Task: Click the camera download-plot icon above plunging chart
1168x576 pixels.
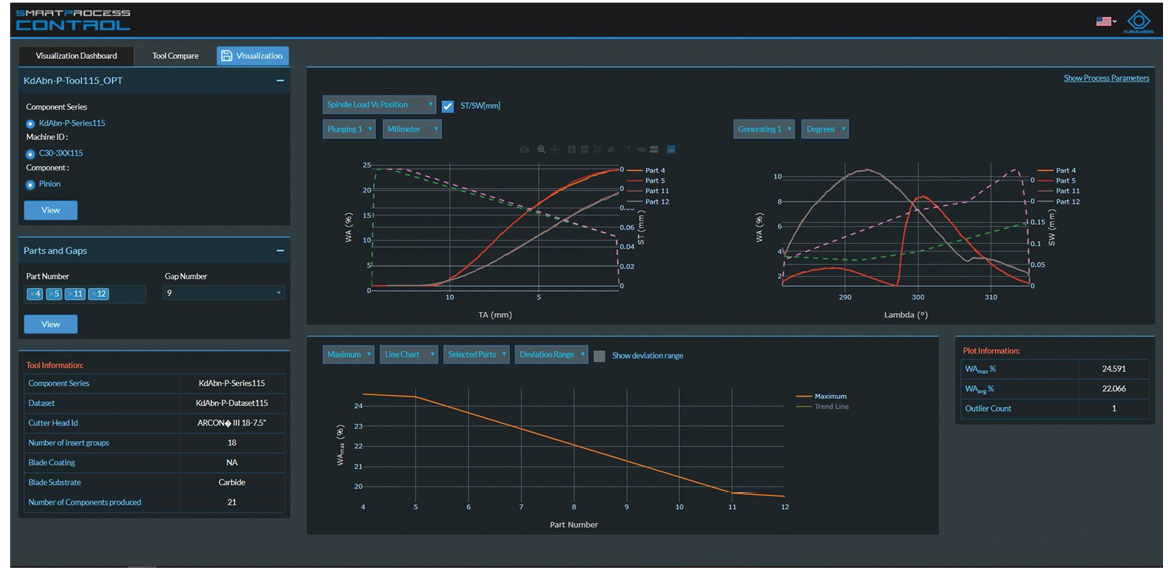Action: click(x=524, y=150)
